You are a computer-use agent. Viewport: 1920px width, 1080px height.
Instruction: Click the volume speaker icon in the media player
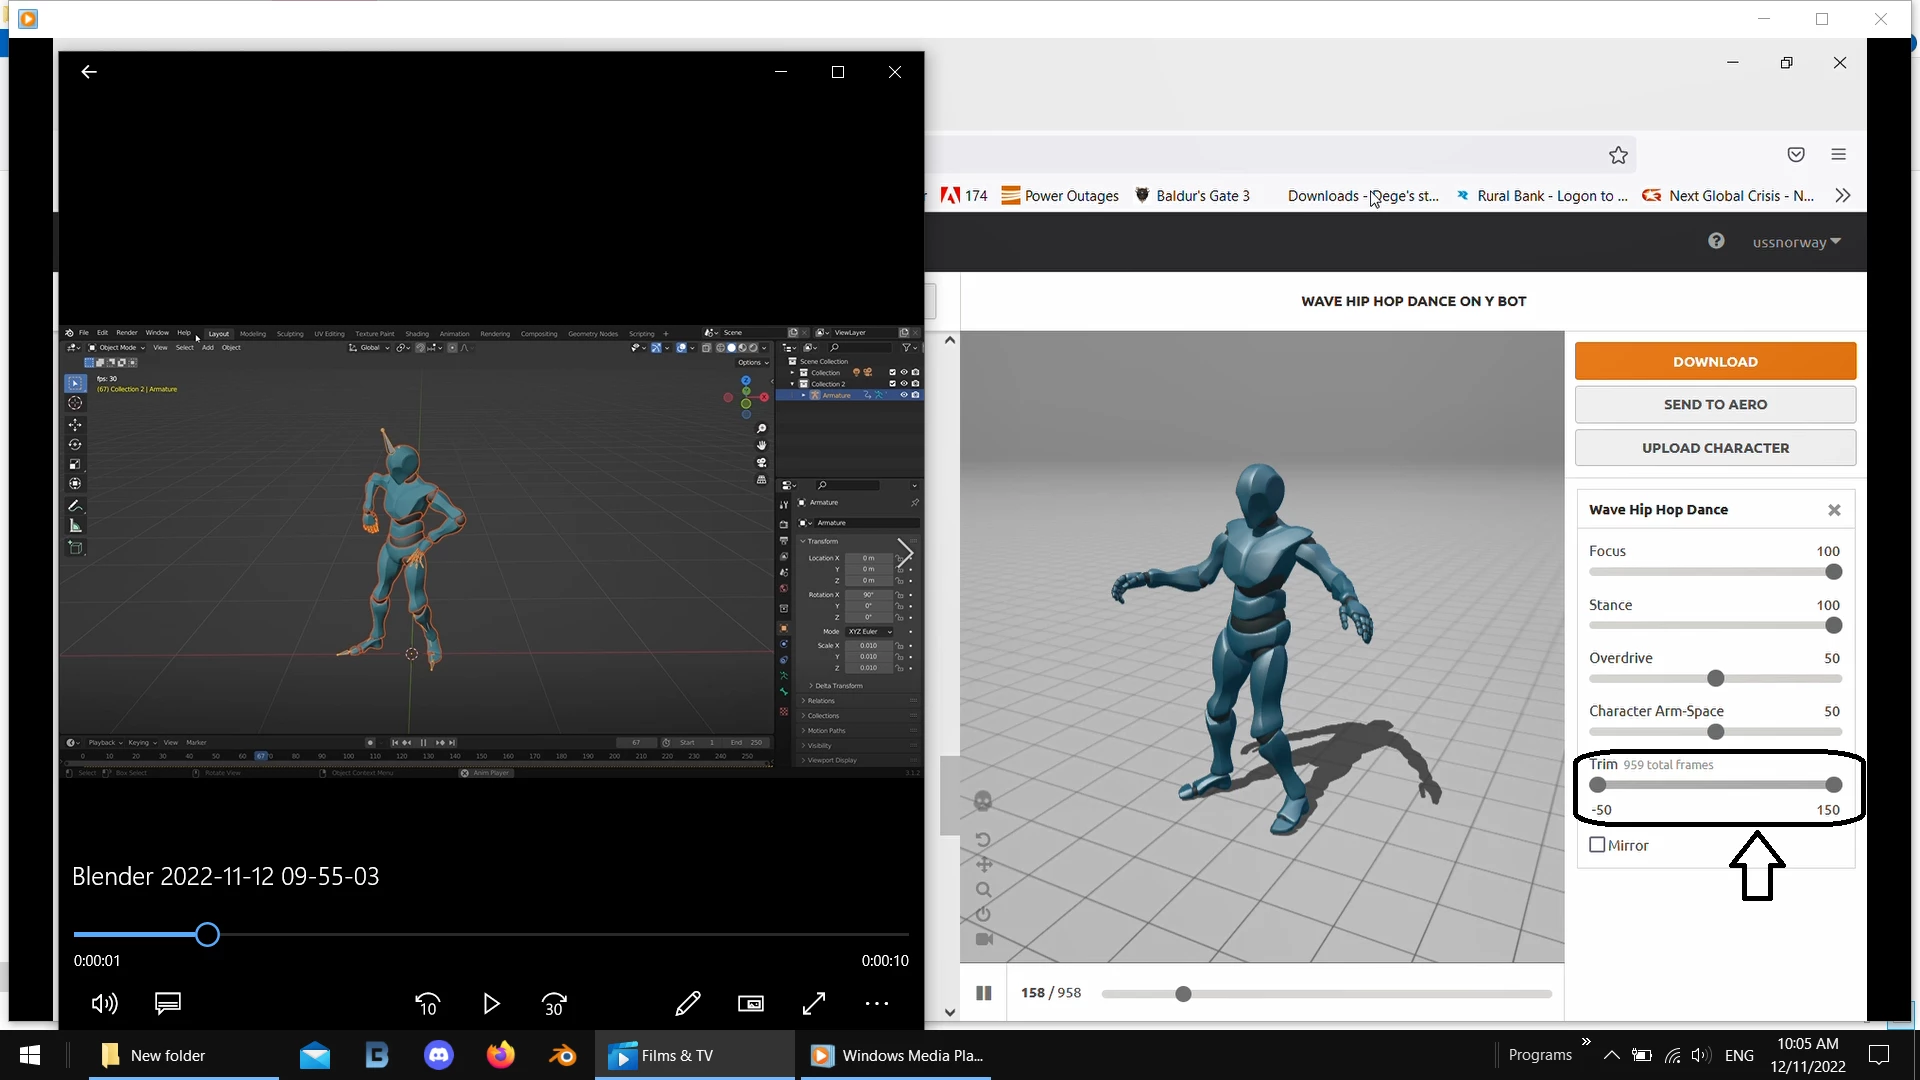pyautogui.click(x=104, y=1004)
